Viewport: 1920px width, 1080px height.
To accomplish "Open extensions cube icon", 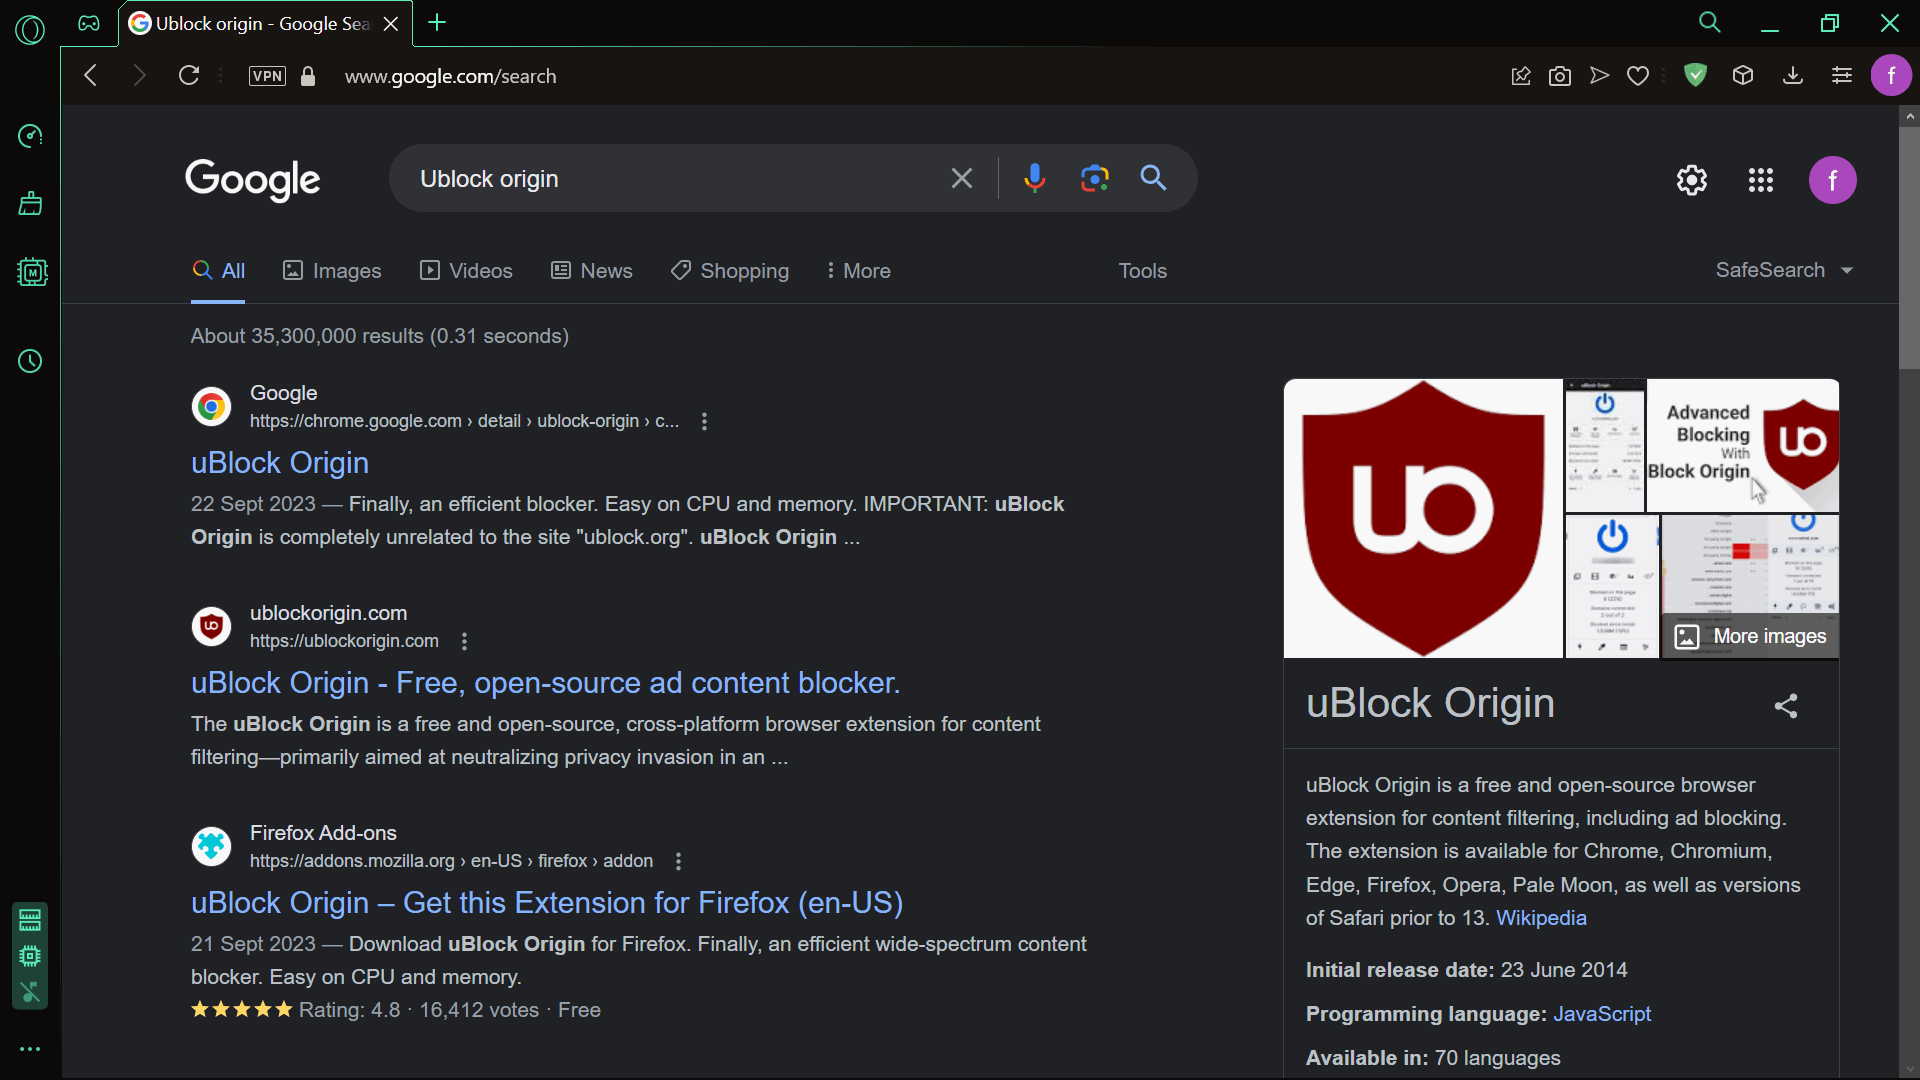I will (x=1743, y=75).
